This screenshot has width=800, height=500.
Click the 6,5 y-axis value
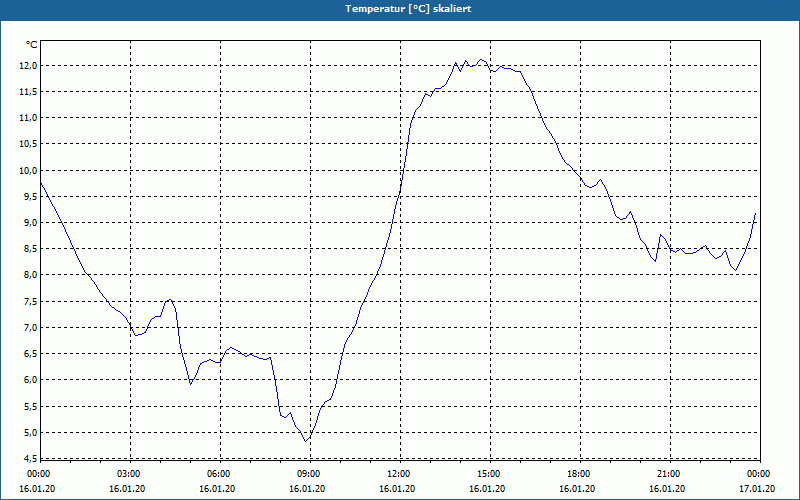[31, 354]
